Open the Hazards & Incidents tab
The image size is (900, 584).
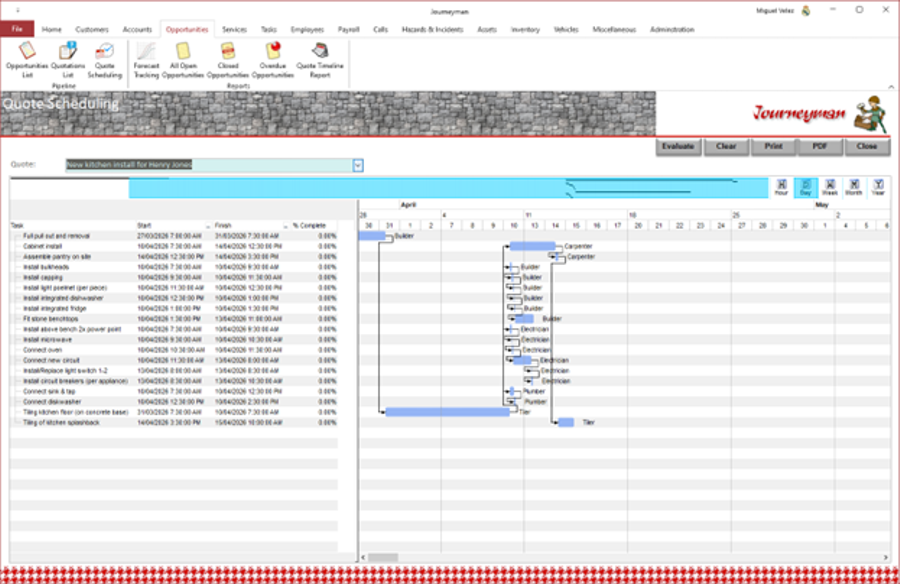click(x=432, y=29)
